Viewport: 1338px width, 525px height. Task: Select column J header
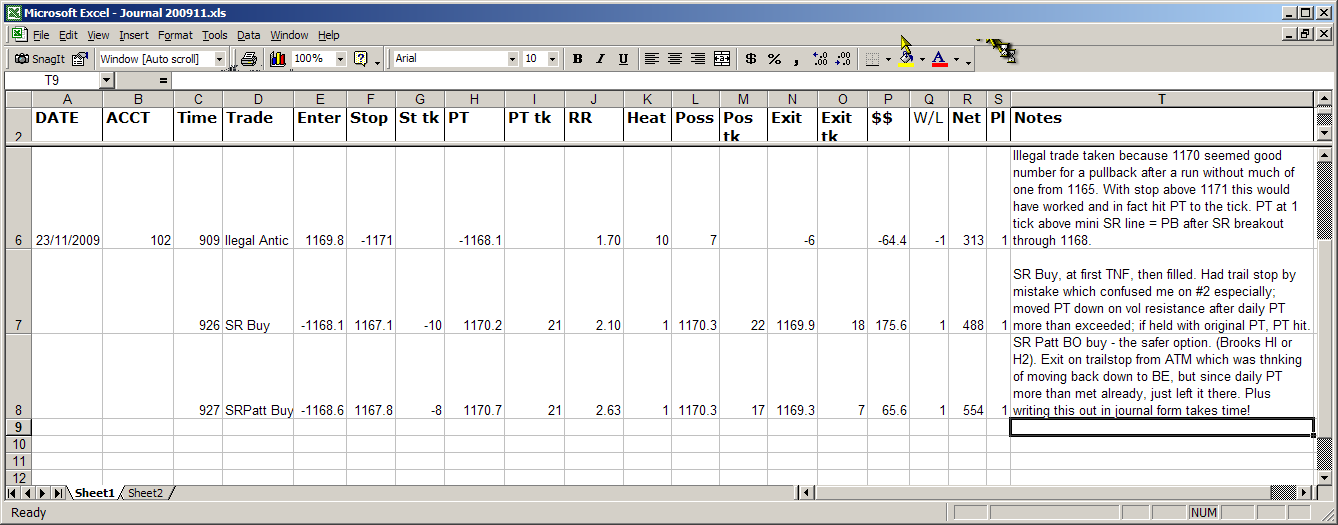(594, 99)
